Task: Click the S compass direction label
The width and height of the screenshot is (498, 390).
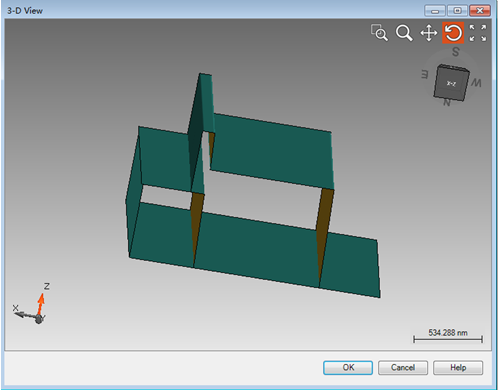Action: pyautogui.click(x=456, y=52)
